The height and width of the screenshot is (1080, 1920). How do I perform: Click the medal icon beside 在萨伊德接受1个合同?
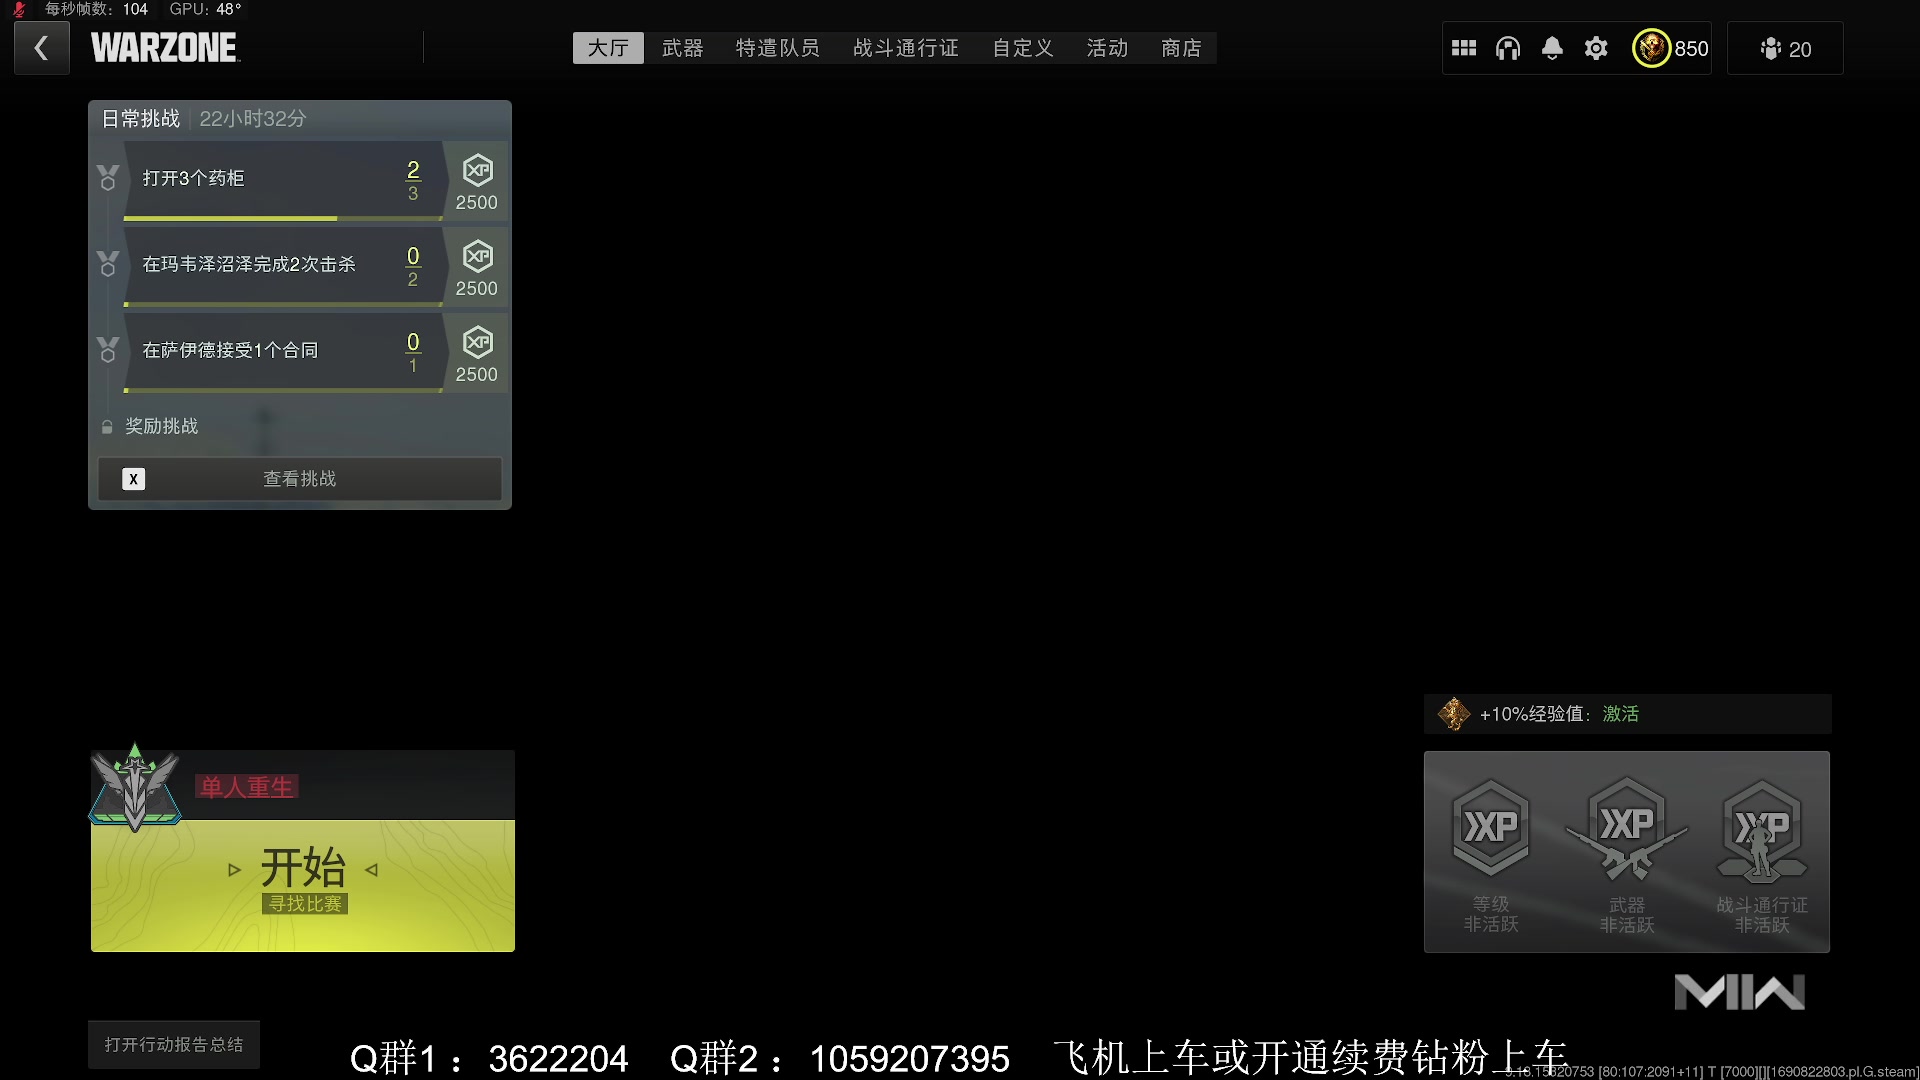(x=108, y=350)
